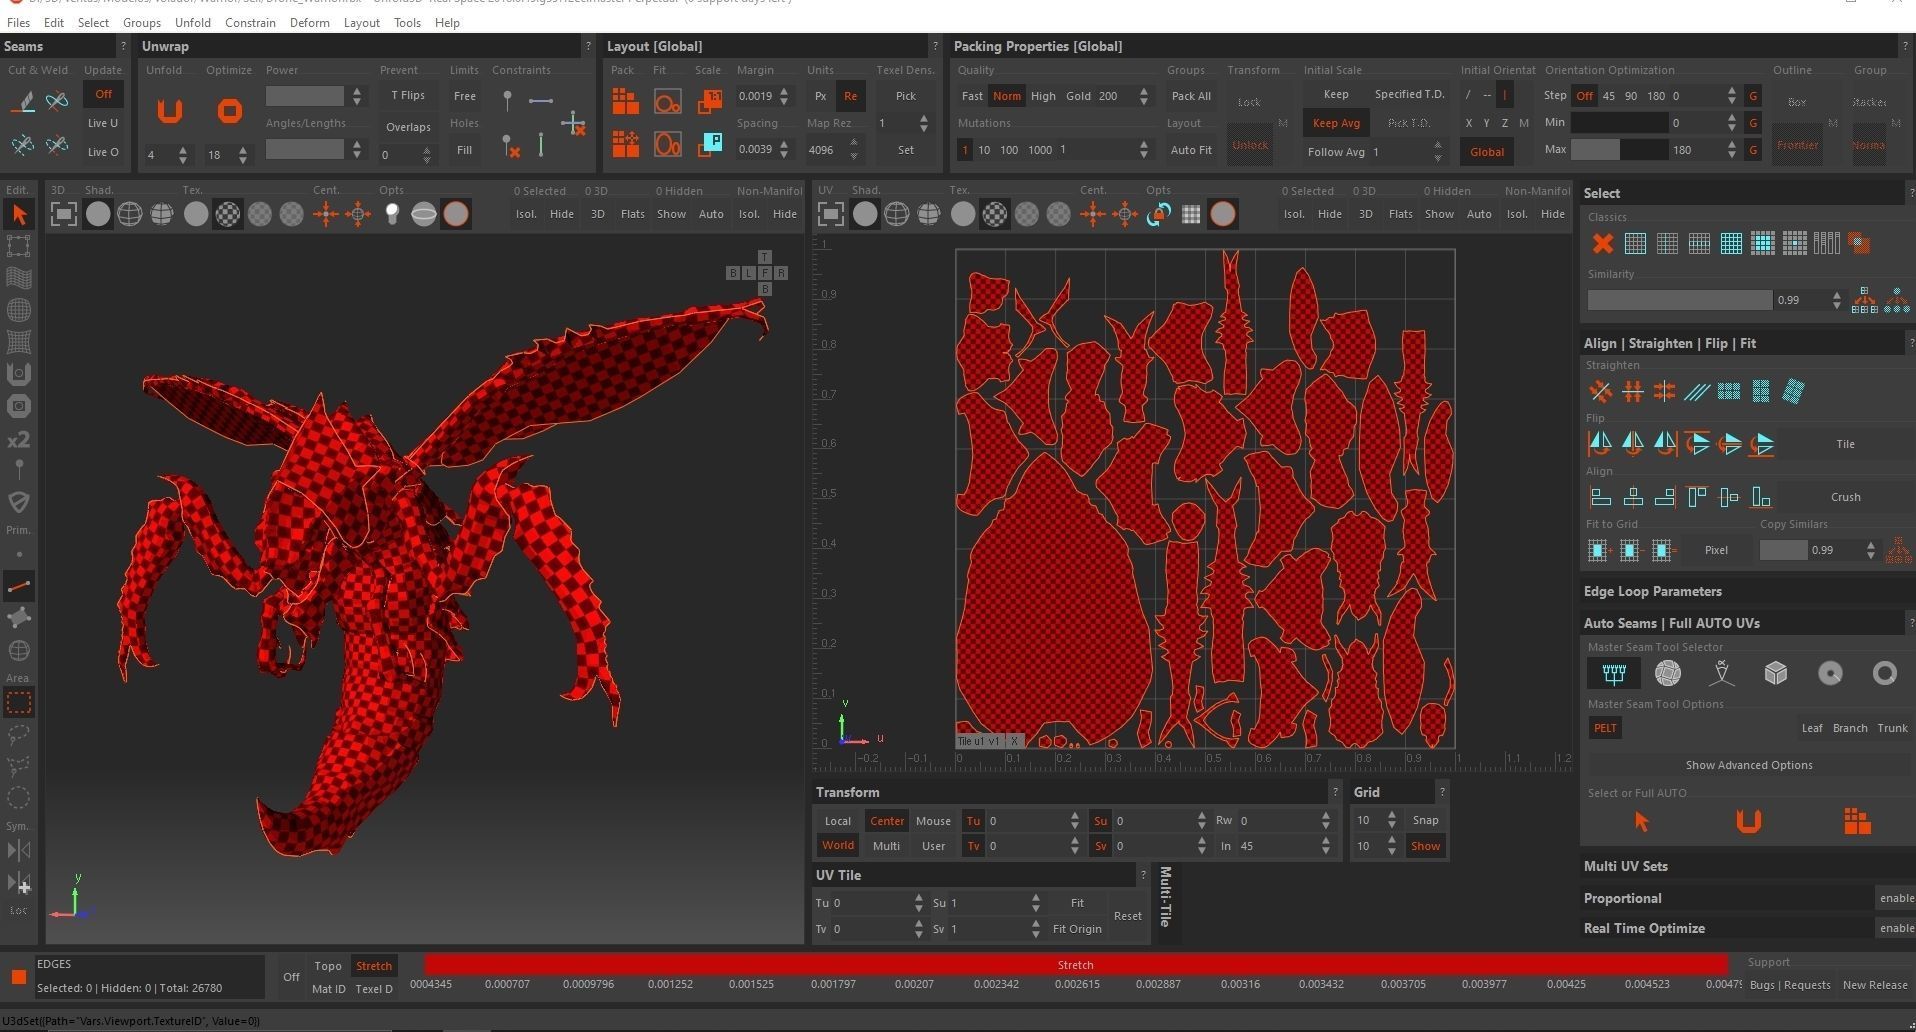Screen dimensions: 1916x1032
Task: Open the Tools menu
Action: point(407,22)
